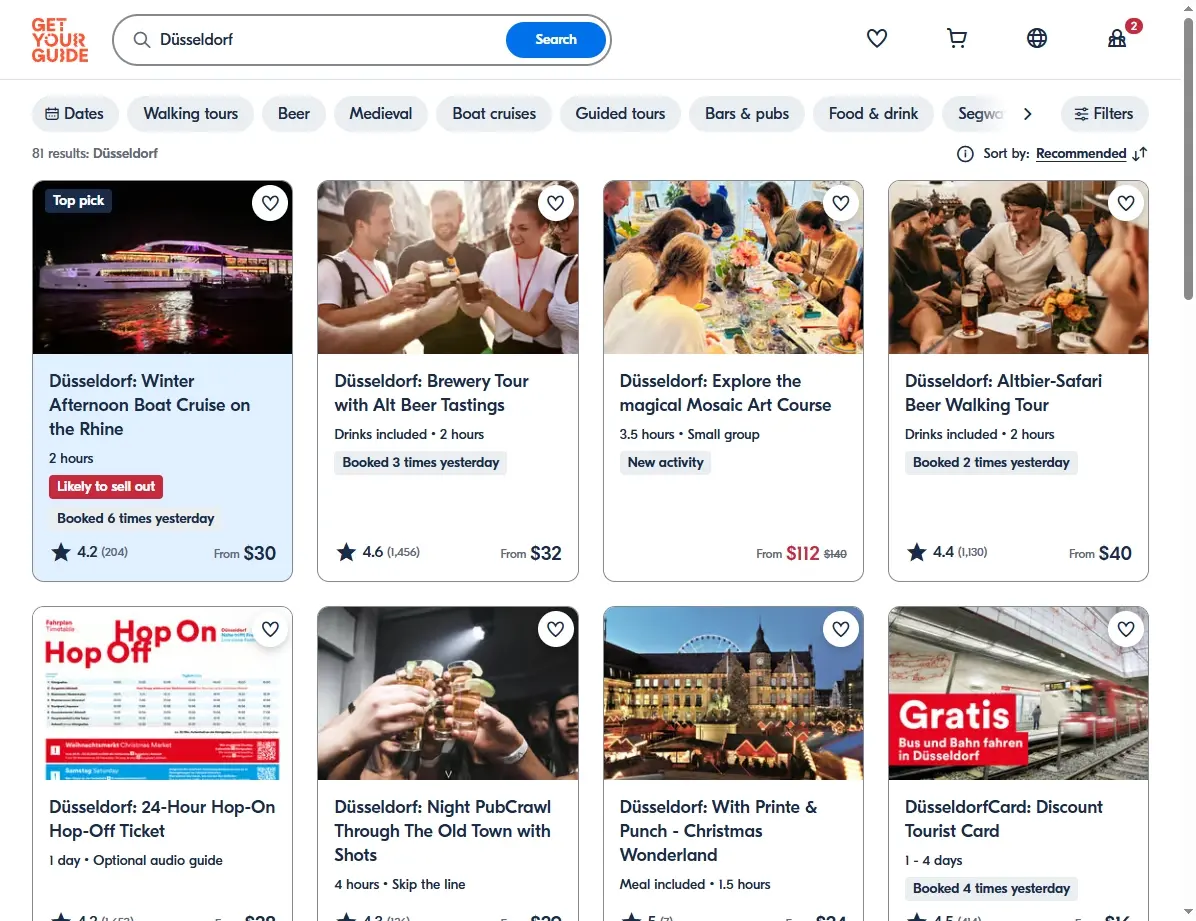1196x921 pixels.
Task: Filter by Medieval category
Action: (381, 114)
